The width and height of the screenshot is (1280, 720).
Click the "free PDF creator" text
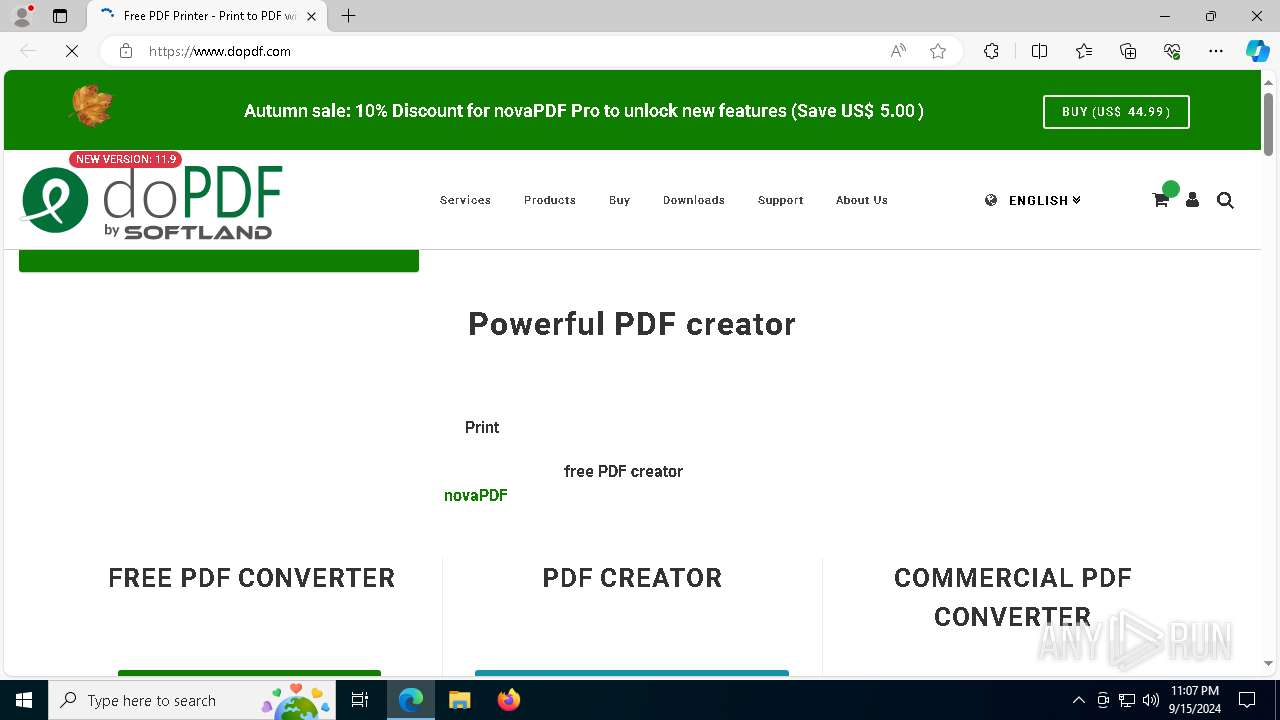click(x=623, y=471)
